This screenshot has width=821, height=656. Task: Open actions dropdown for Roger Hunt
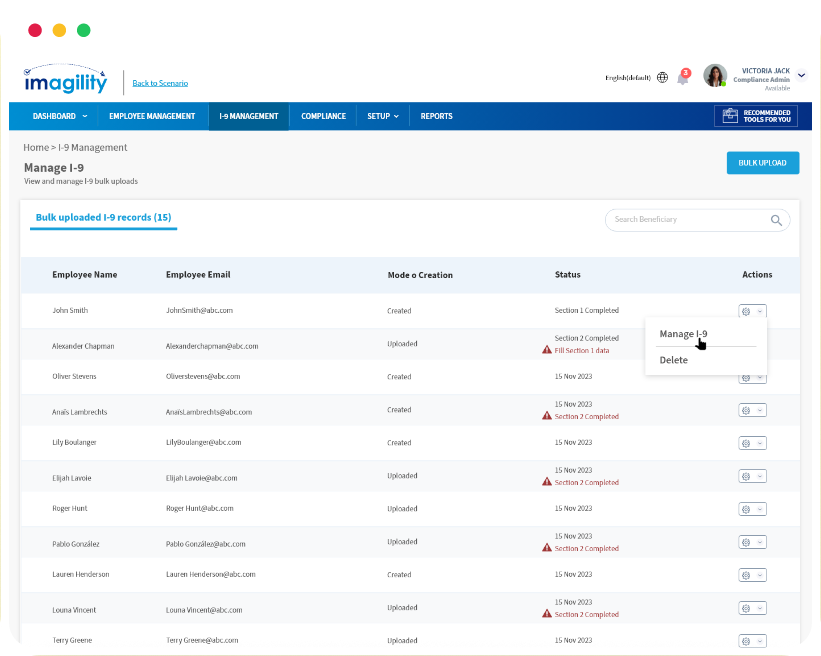(x=752, y=509)
